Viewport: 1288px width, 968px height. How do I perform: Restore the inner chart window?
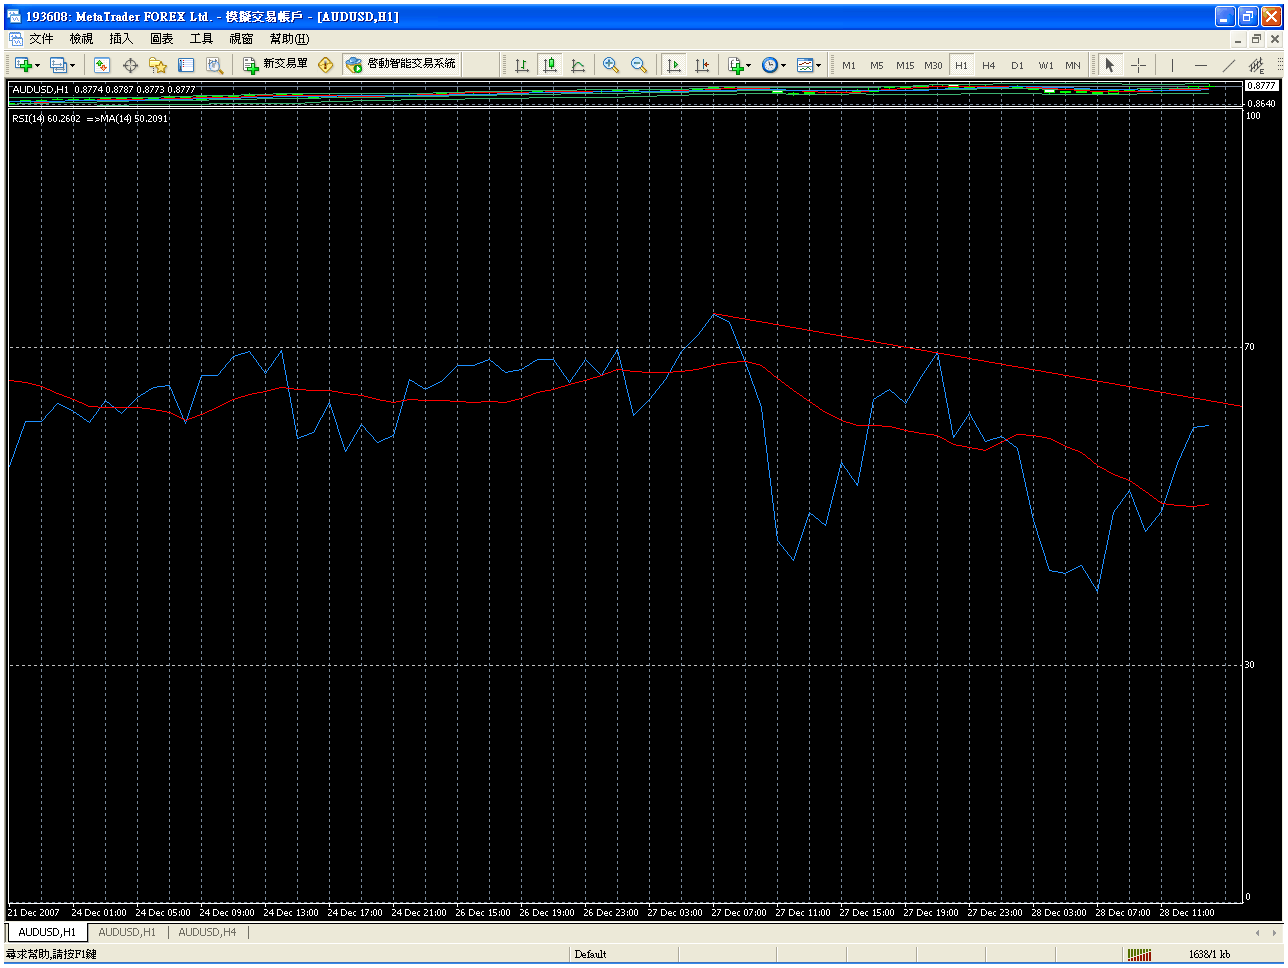coord(1256,40)
